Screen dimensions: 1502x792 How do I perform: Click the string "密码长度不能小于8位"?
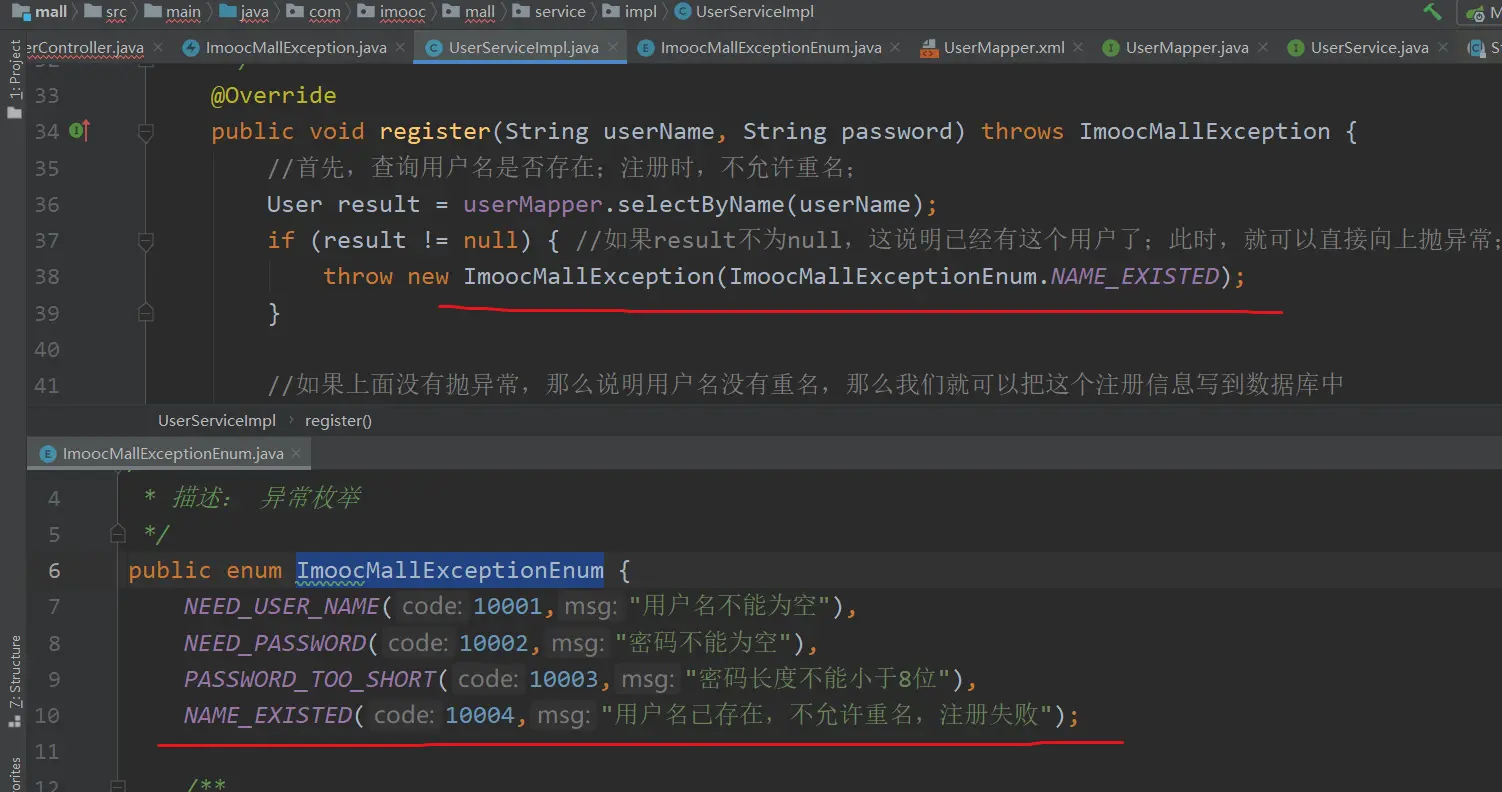(x=817, y=680)
